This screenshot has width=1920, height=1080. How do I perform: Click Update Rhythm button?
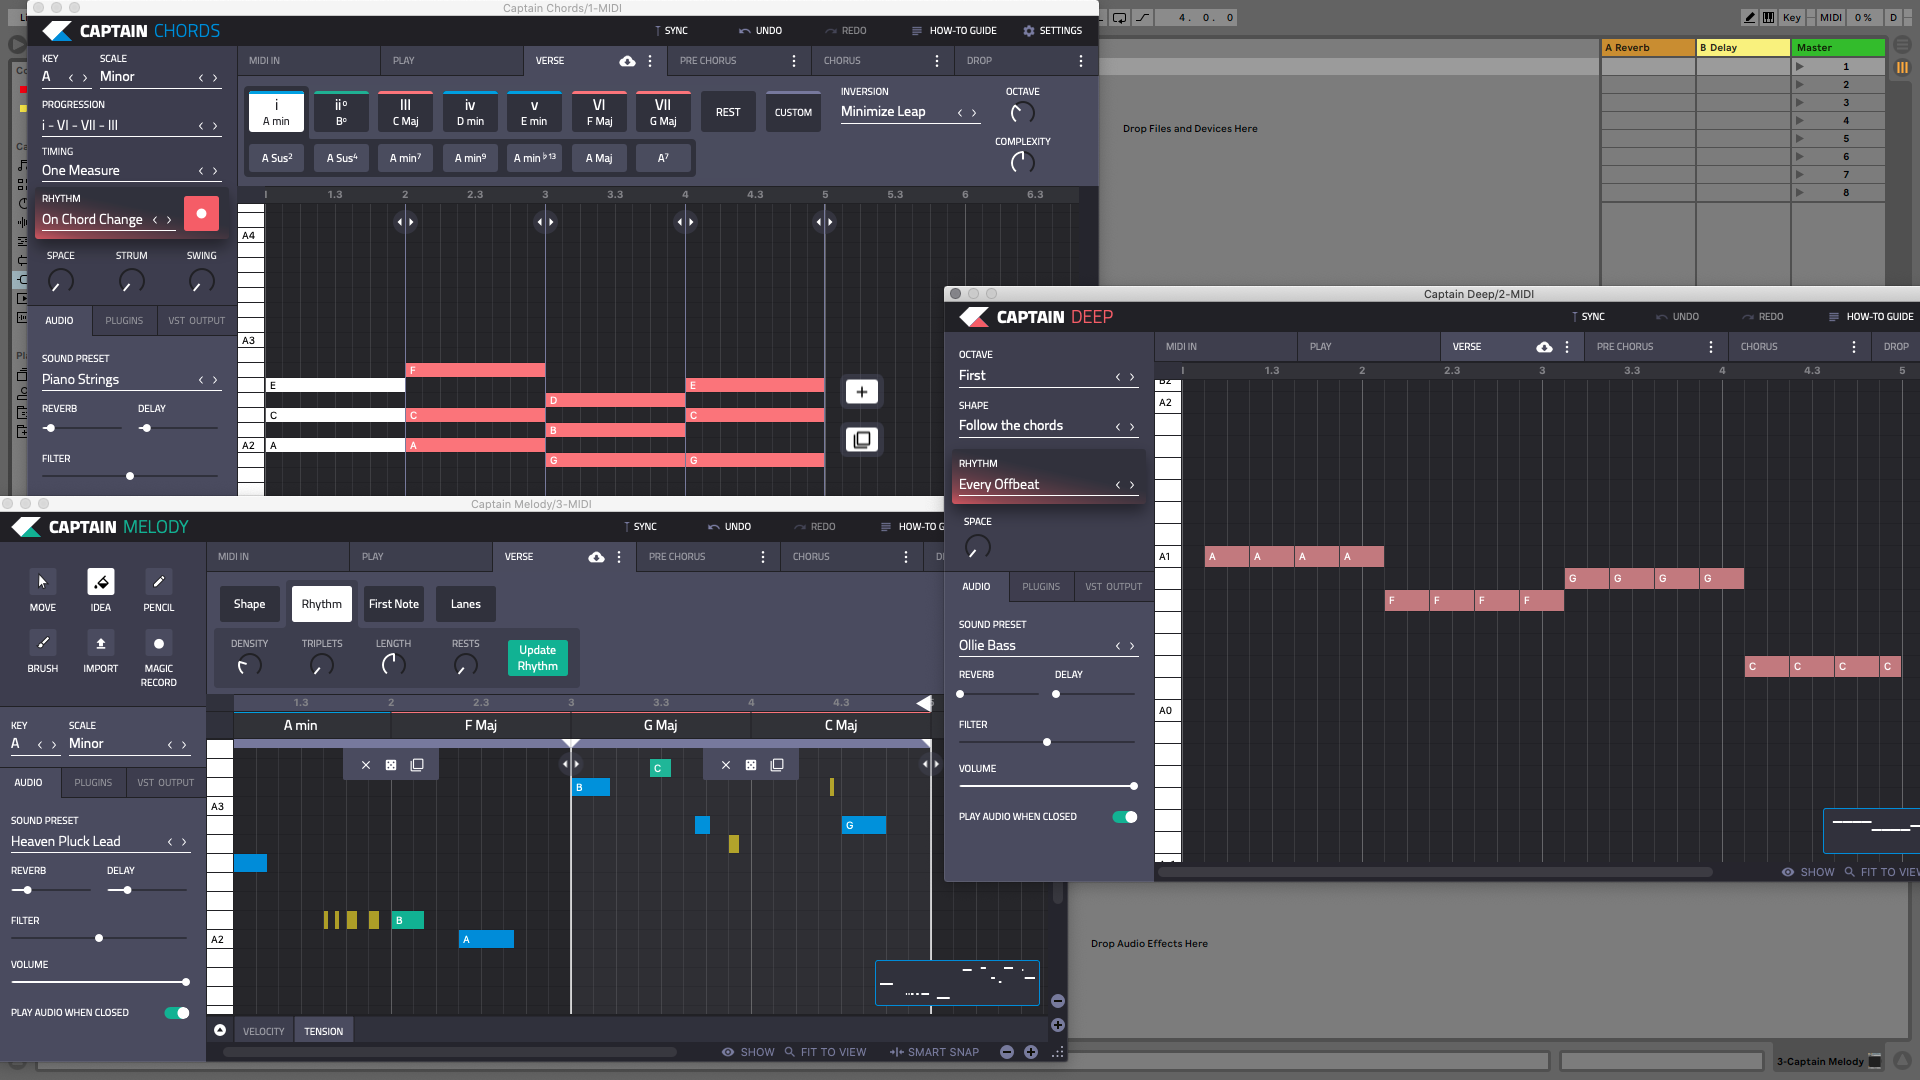point(537,658)
